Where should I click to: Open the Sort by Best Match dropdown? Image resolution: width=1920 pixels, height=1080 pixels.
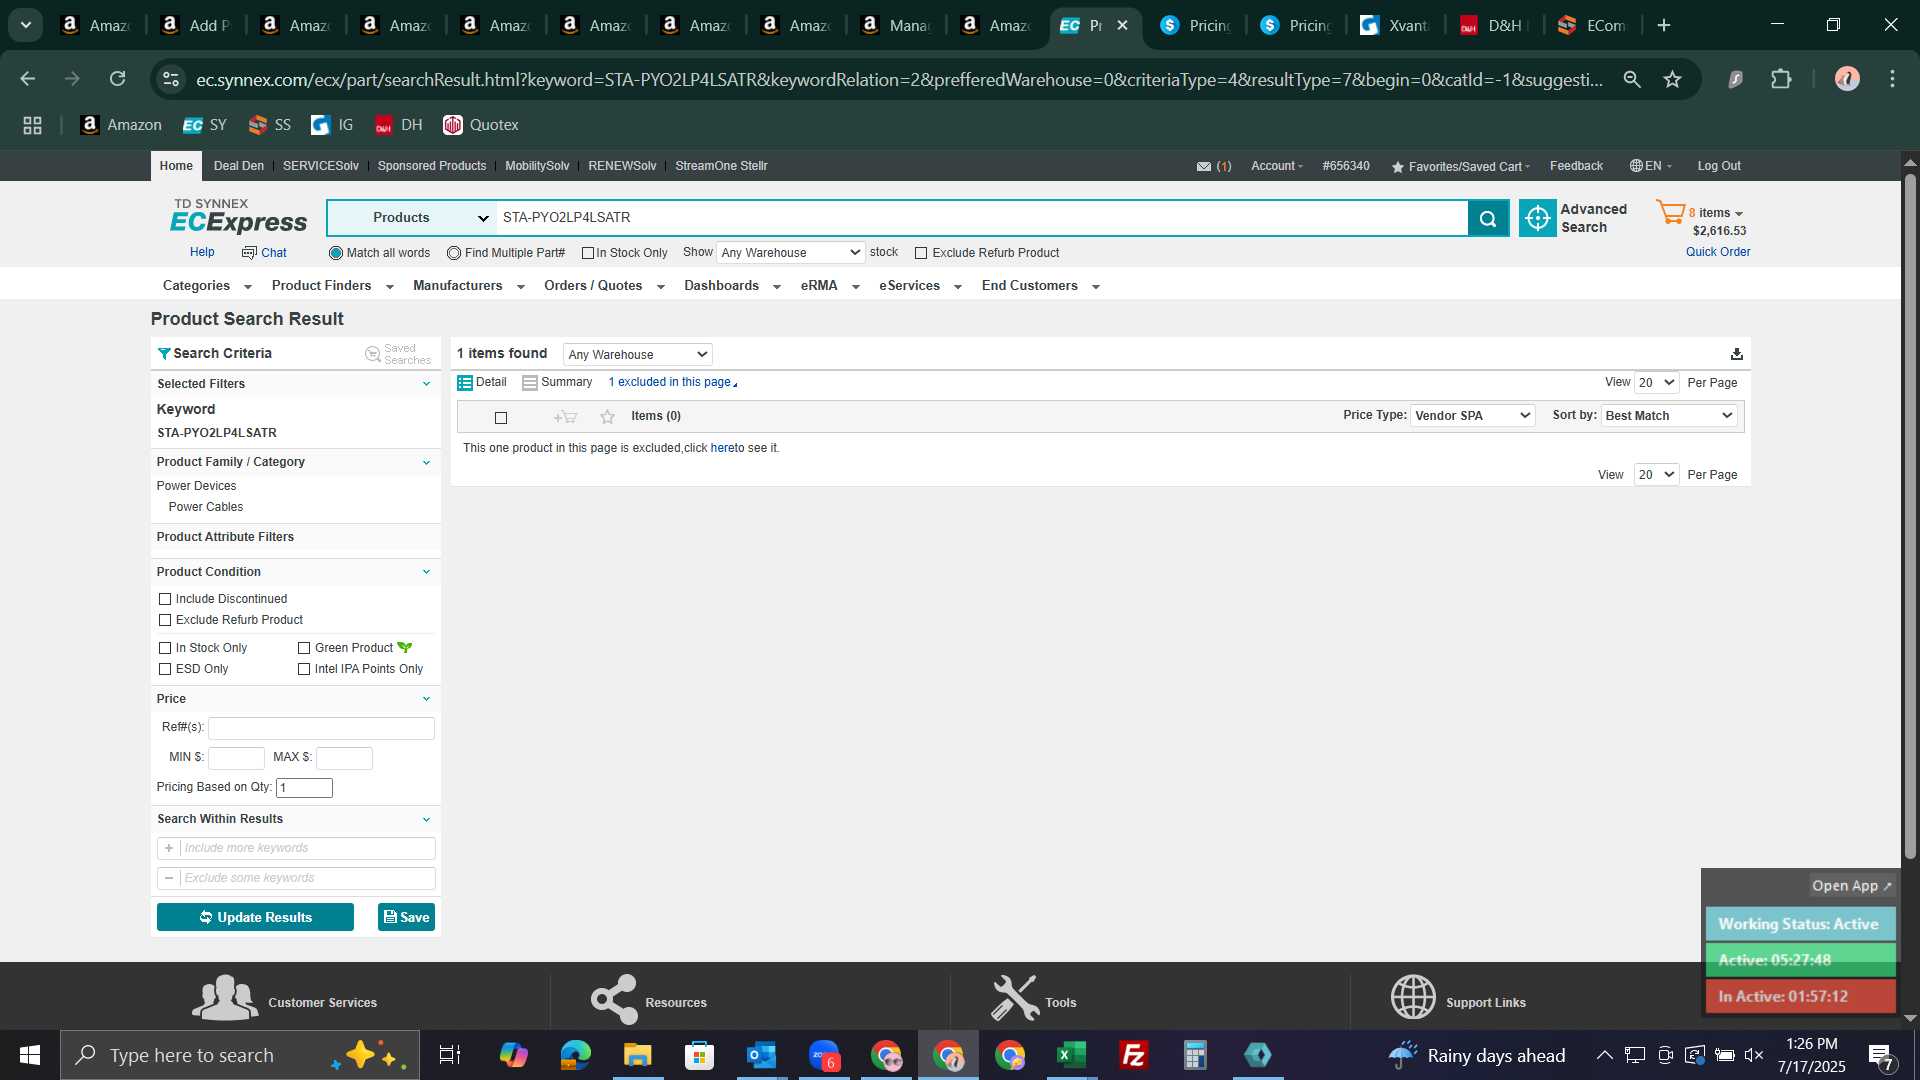1669,416
